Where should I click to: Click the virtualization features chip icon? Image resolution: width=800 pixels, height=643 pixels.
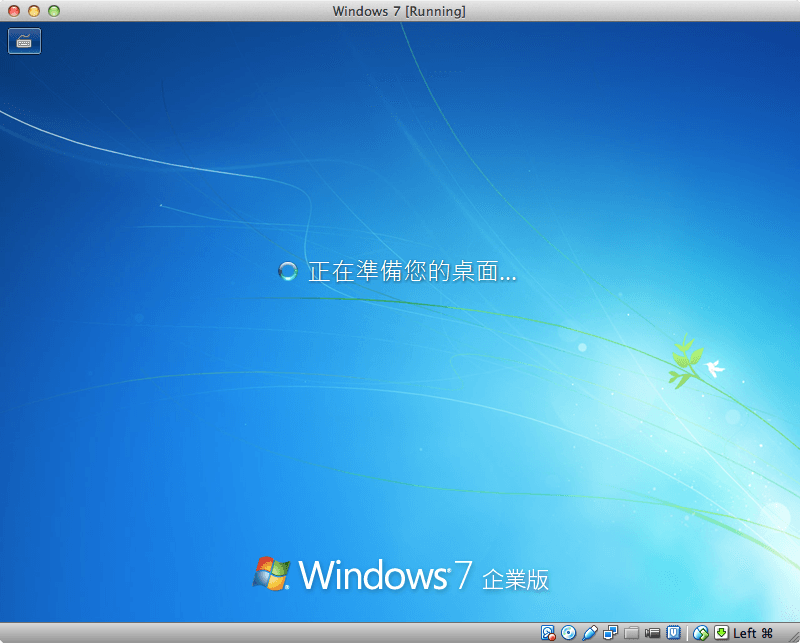(672, 632)
